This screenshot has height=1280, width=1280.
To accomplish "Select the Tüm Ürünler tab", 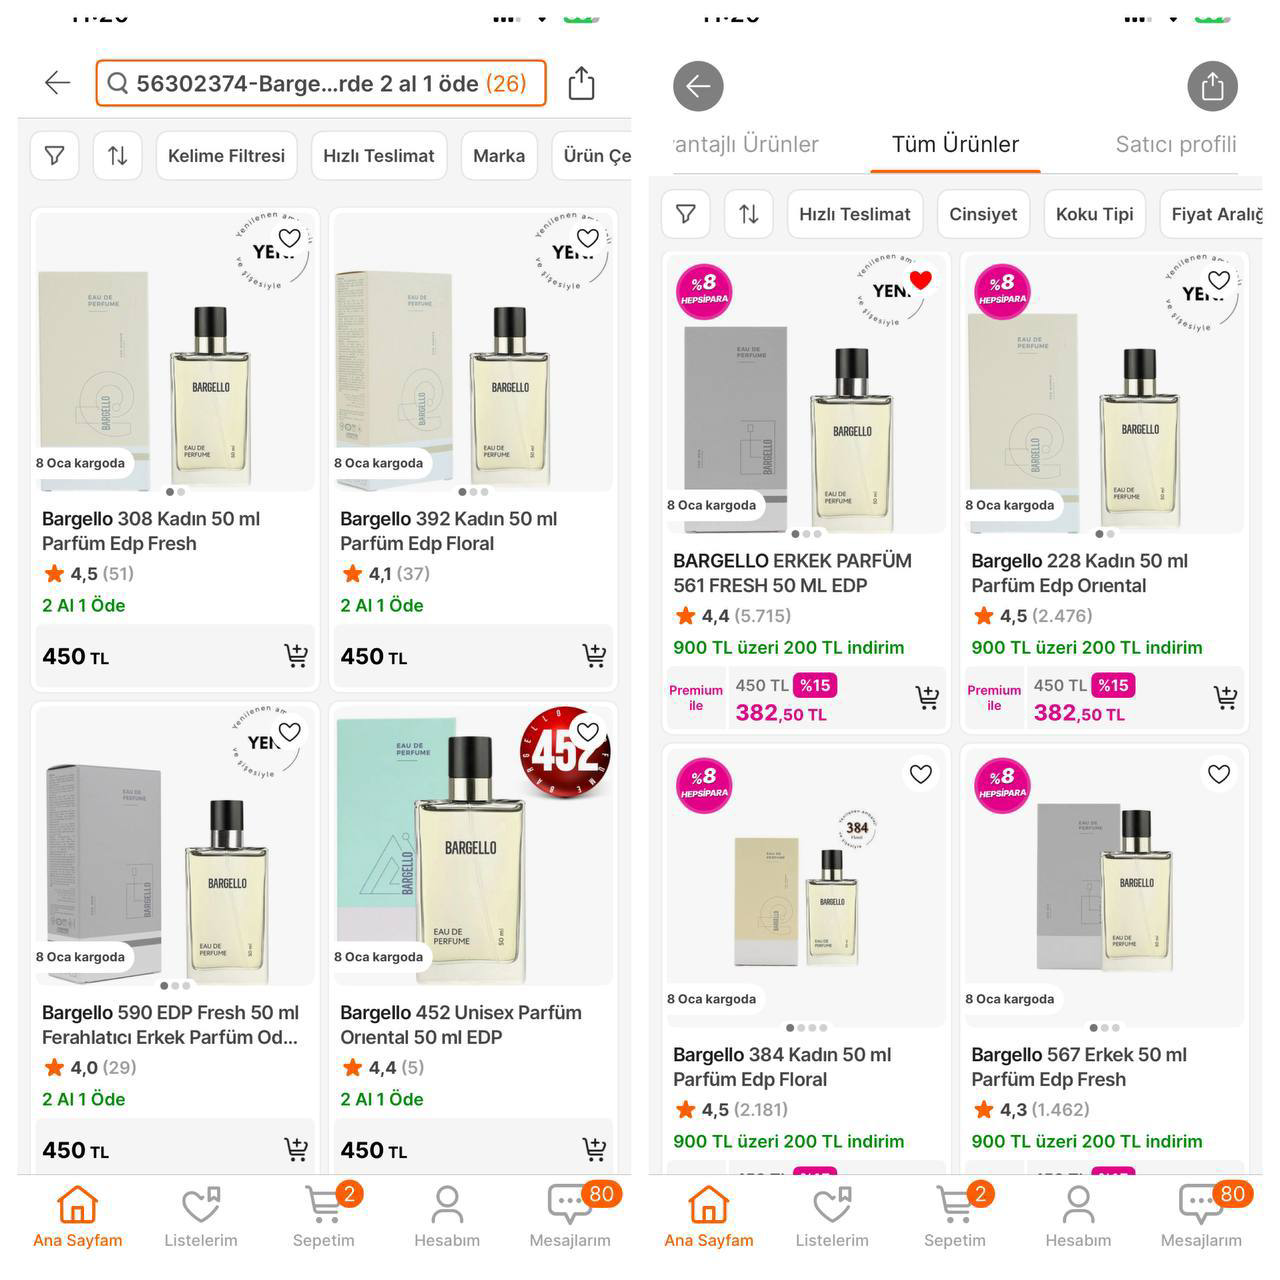I will coord(955,144).
